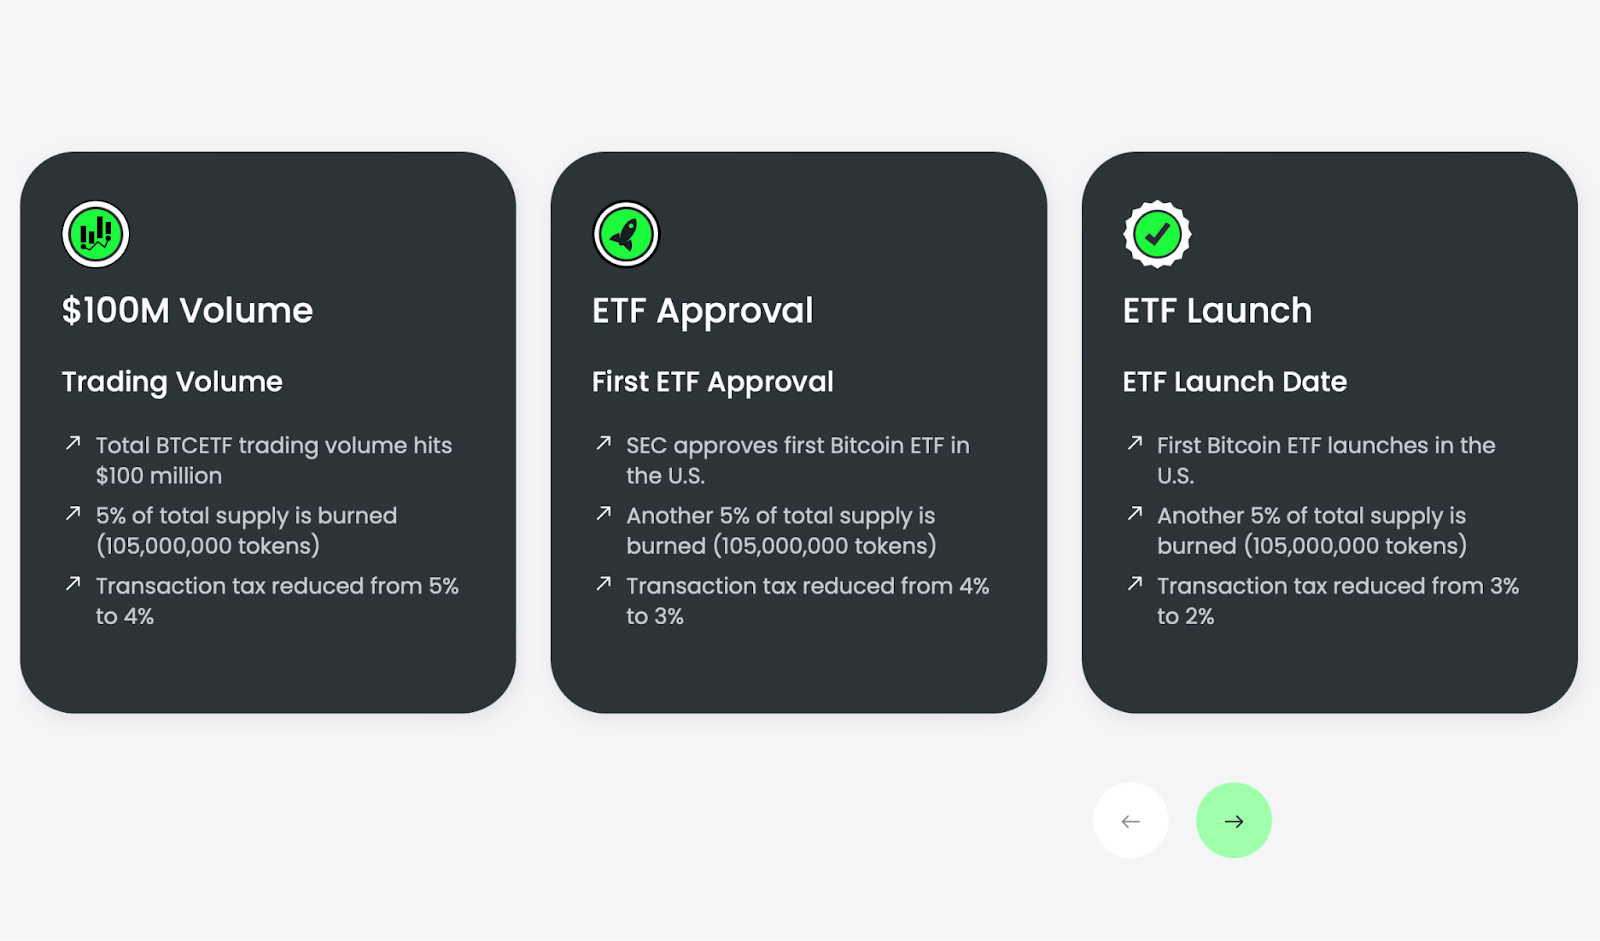Click arrow icon beside tax reduced 3% to 2%
This screenshot has height=941, width=1600.
1135,583
